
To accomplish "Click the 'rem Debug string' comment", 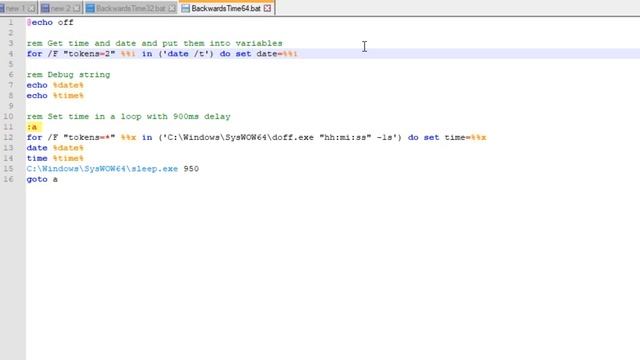I will (x=69, y=75).
